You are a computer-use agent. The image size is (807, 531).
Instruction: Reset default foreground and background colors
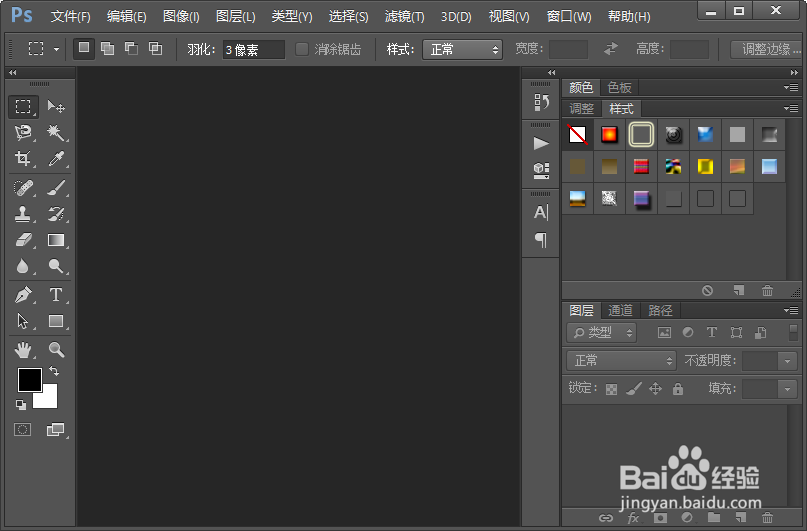tap(21, 405)
